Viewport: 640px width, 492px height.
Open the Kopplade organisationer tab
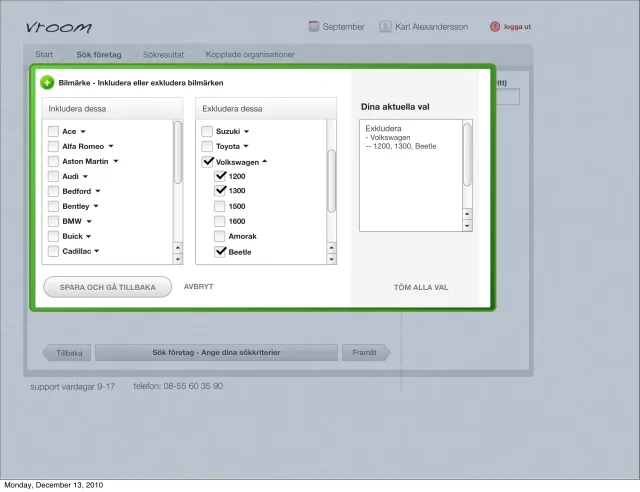[x=250, y=54]
